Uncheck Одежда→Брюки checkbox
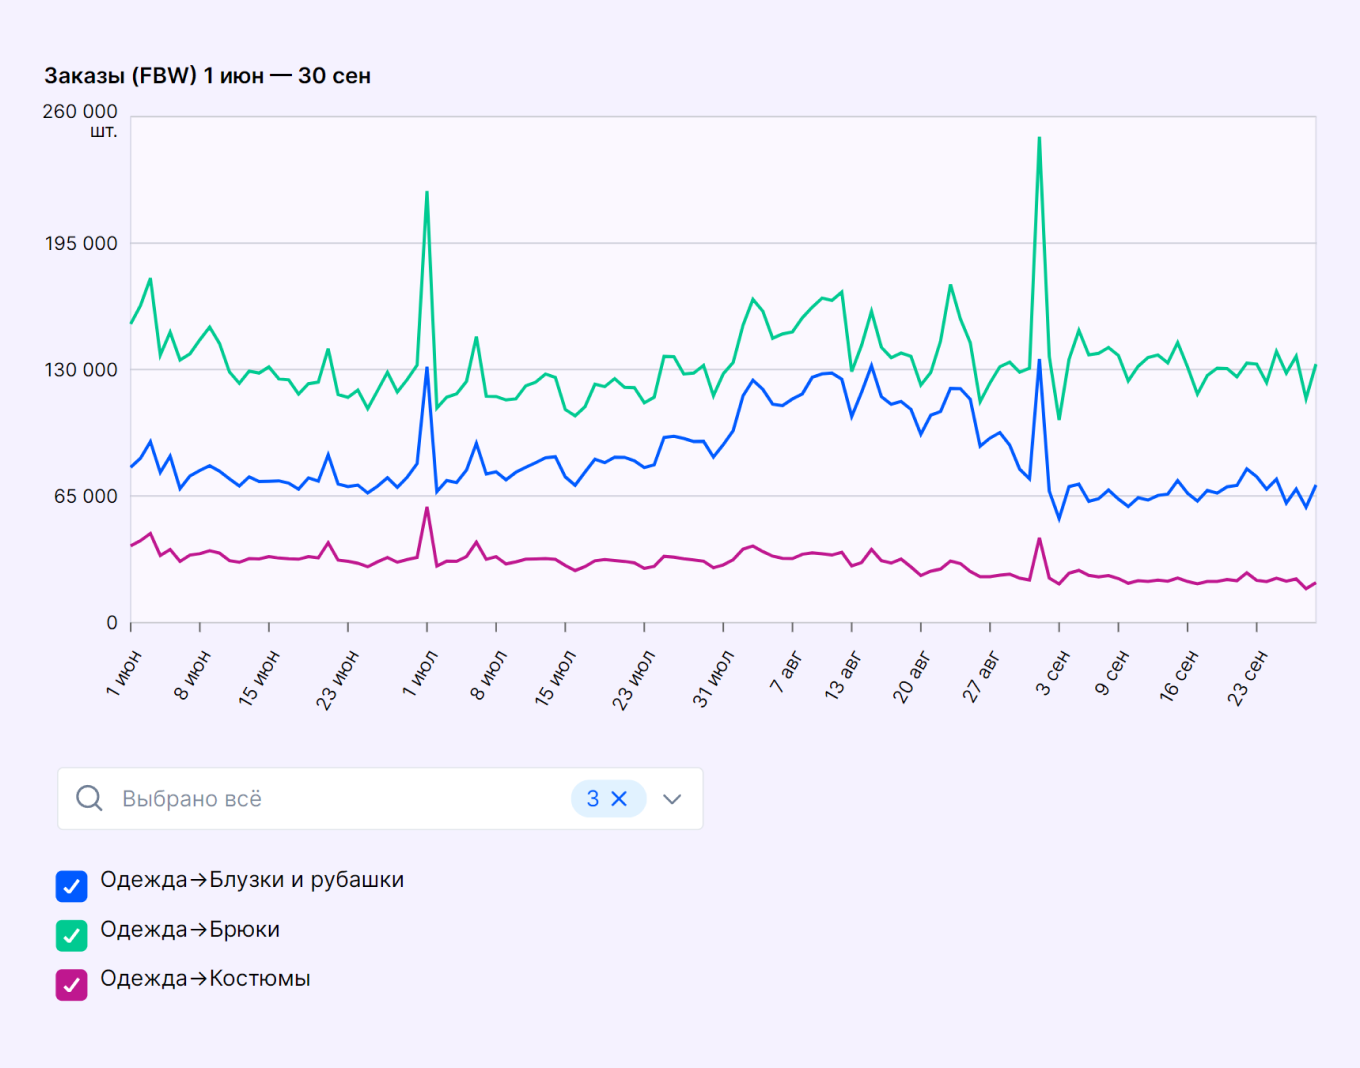Viewport: 1360px width, 1068px height. [x=71, y=935]
